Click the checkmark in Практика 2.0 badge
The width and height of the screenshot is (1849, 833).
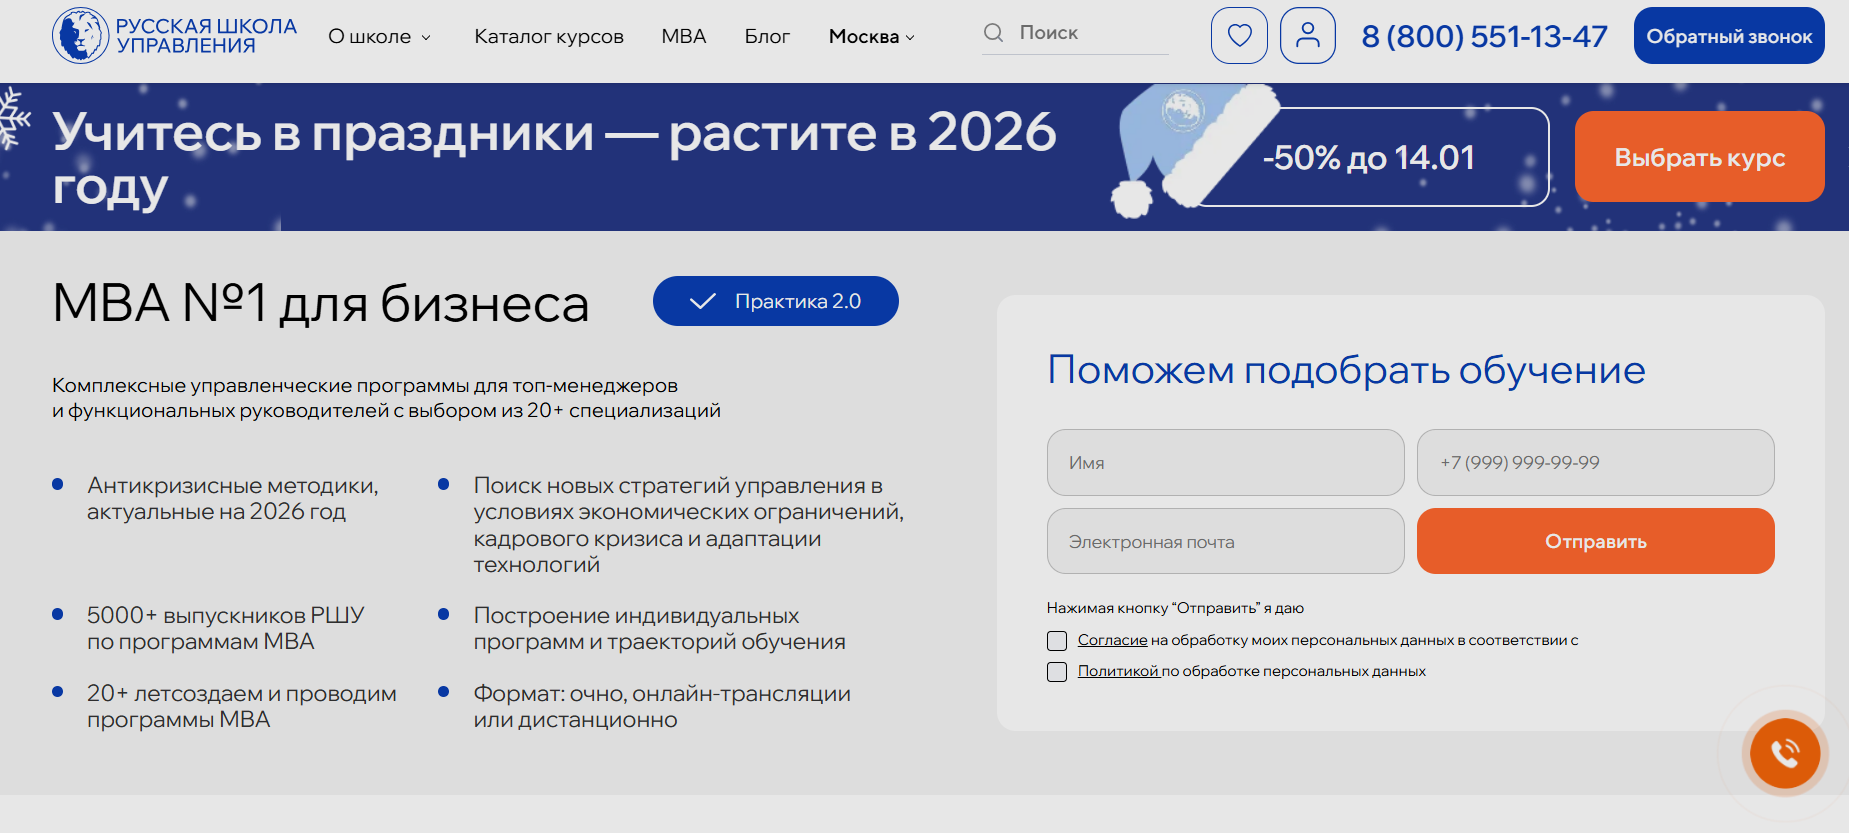coord(702,301)
